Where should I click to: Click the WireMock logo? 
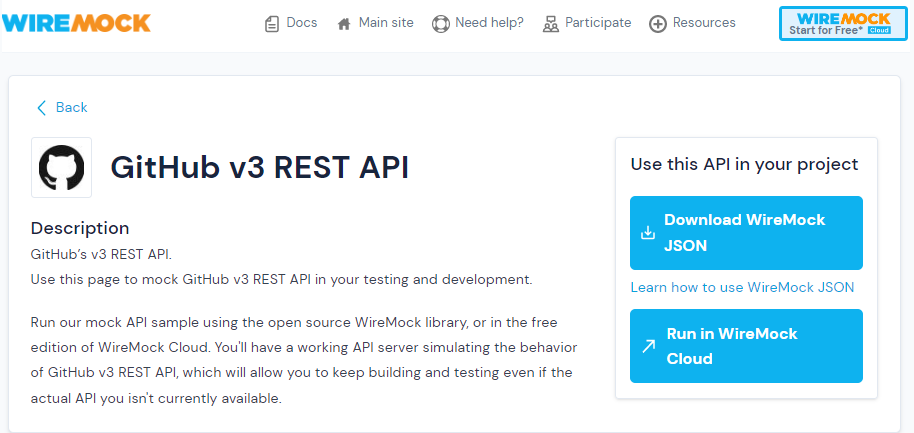point(76,23)
